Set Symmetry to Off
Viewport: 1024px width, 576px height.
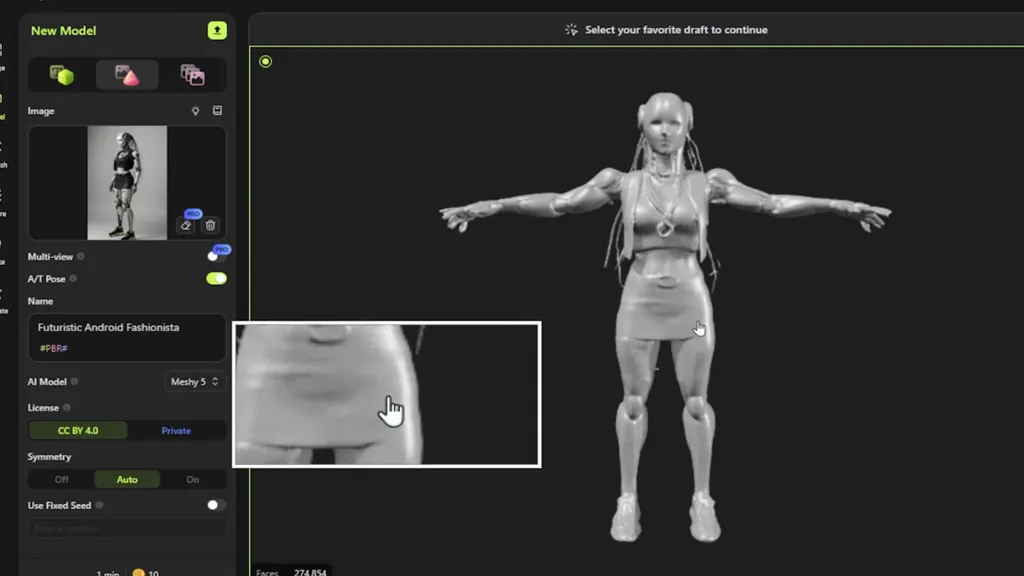61,479
